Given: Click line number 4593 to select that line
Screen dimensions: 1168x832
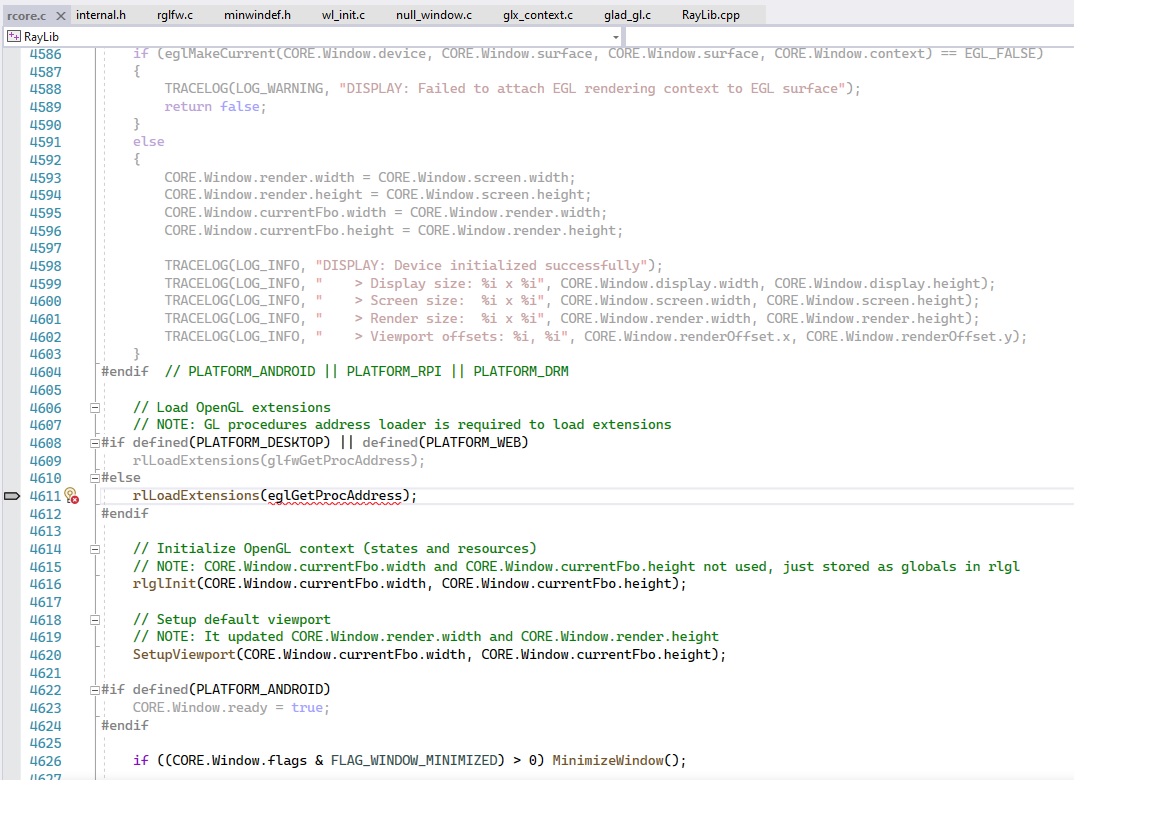Looking at the screenshot, I should click(x=46, y=177).
